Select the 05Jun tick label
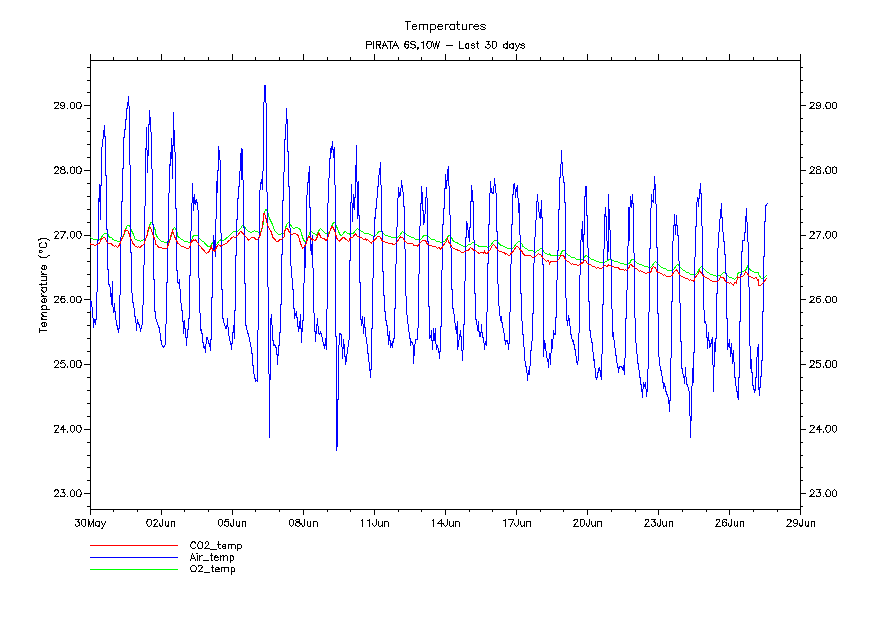Viewport: 891px width, 630px height. point(232,523)
